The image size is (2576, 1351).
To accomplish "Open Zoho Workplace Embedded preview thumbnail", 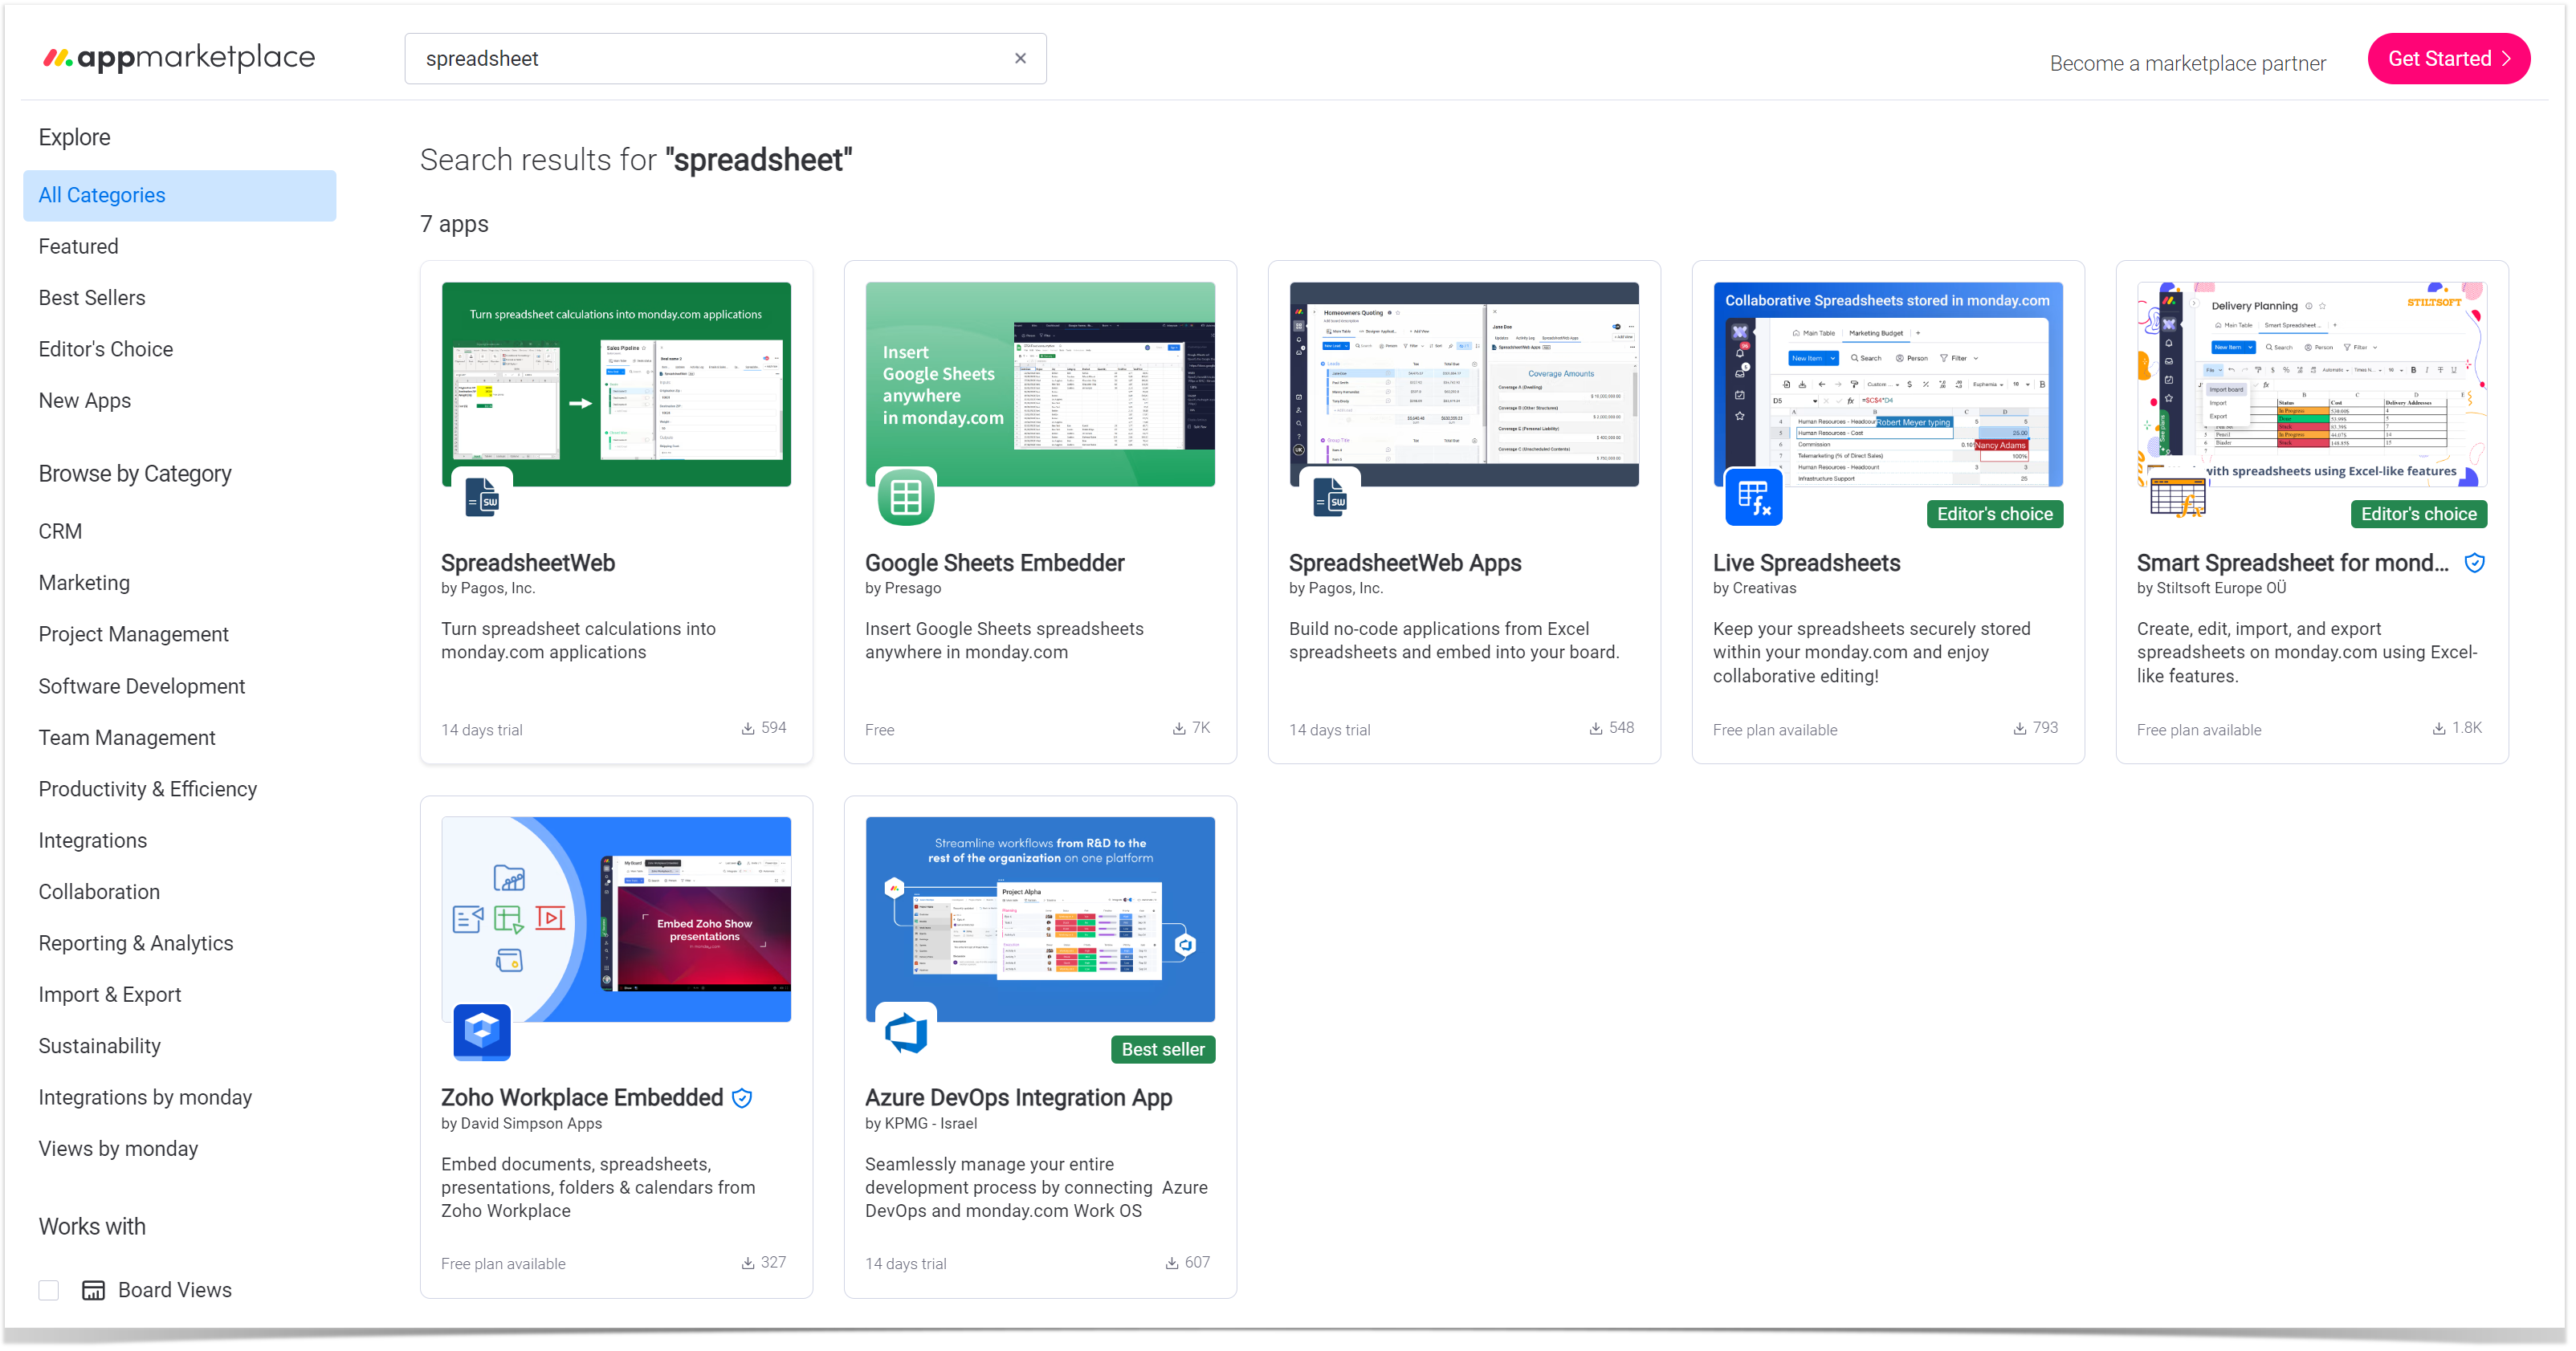I will point(616,919).
